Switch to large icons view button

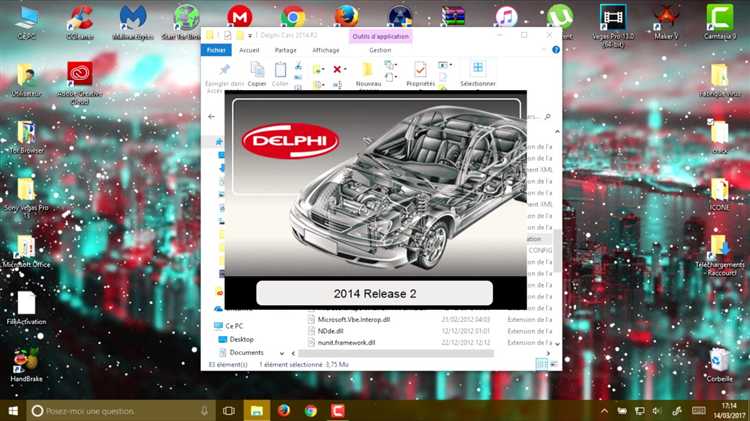pos(554,365)
